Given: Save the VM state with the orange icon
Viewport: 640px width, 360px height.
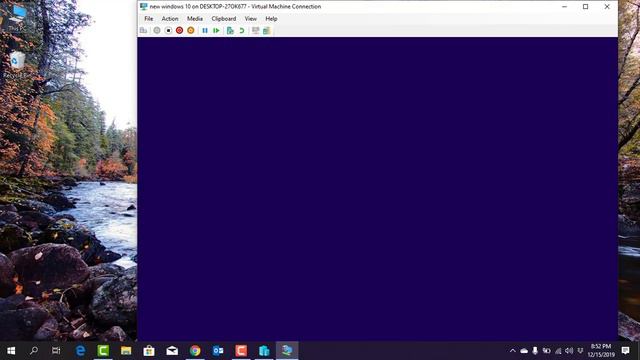Looking at the screenshot, I should [191, 31].
